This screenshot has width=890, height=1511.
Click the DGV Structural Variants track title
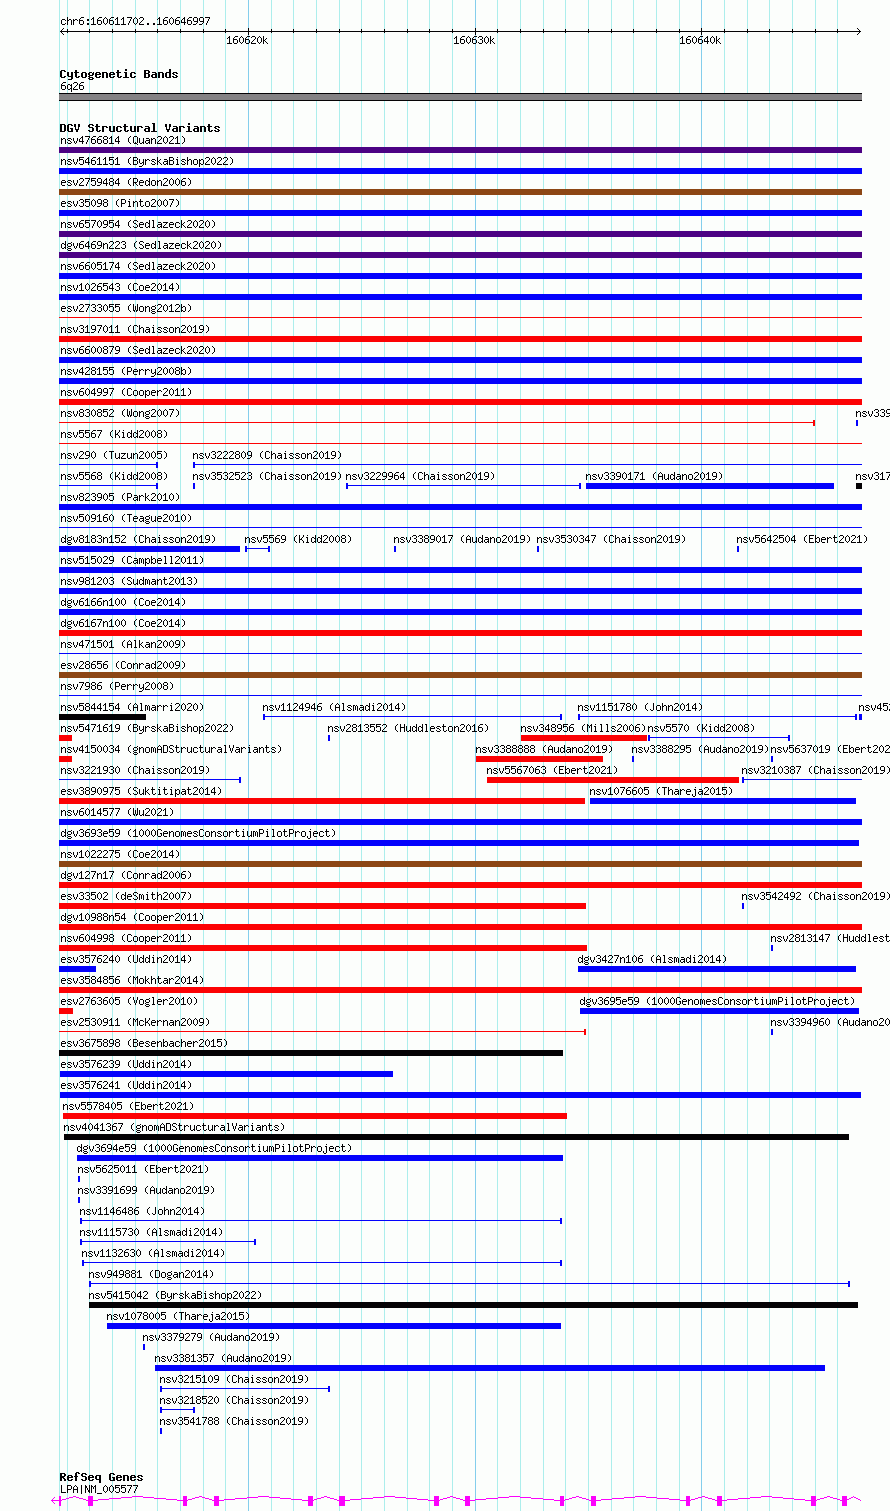coord(140,128)
